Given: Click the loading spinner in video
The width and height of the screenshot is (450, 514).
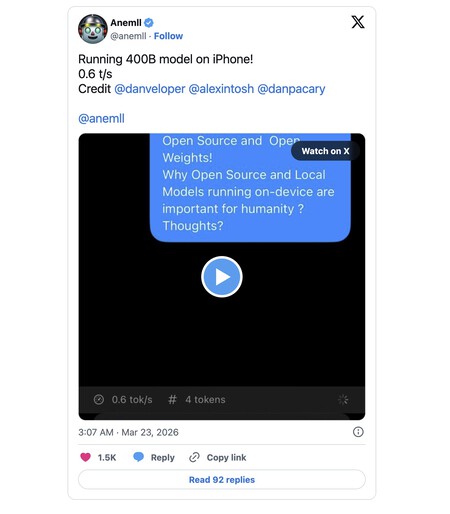Looking at the screenshot, I should point(343,399).
